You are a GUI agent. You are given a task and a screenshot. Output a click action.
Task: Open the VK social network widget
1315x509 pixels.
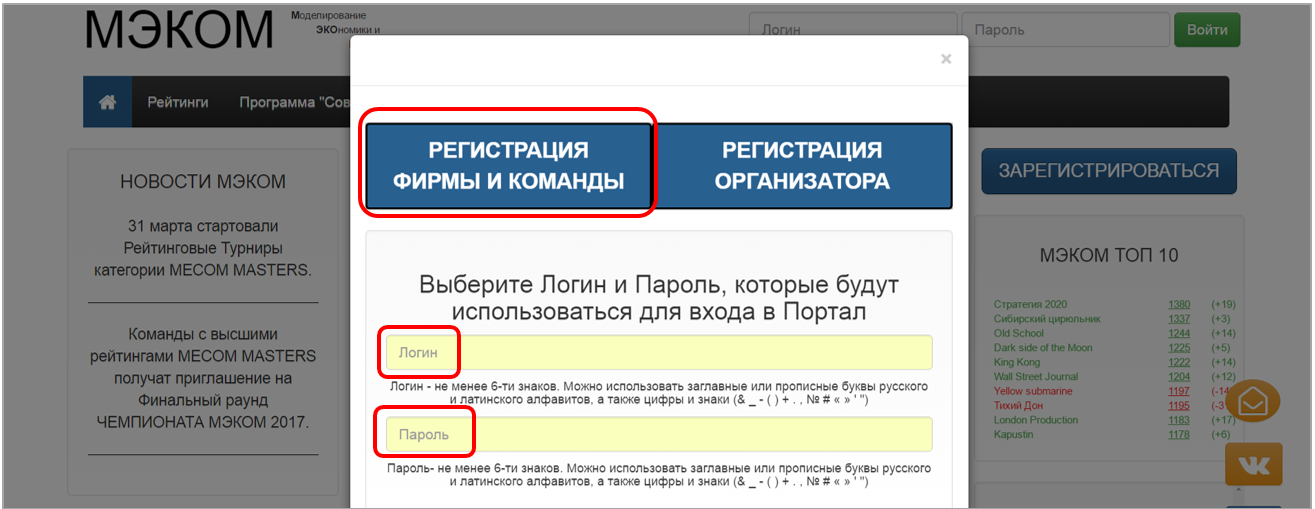point(1252,466)
